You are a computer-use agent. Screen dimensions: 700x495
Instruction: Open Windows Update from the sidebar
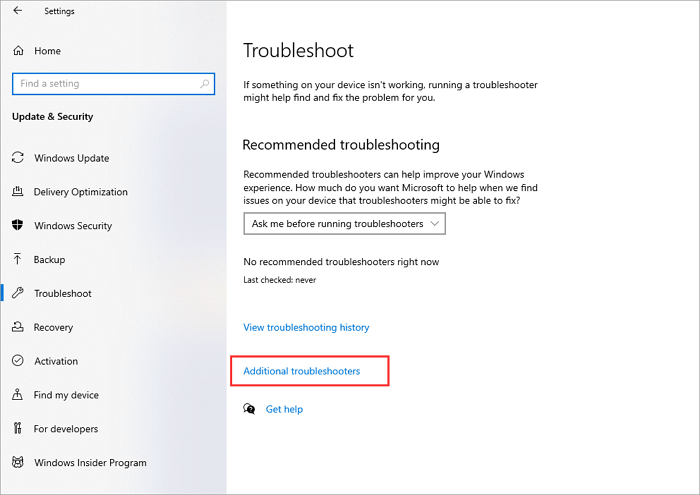coord(71,158)
